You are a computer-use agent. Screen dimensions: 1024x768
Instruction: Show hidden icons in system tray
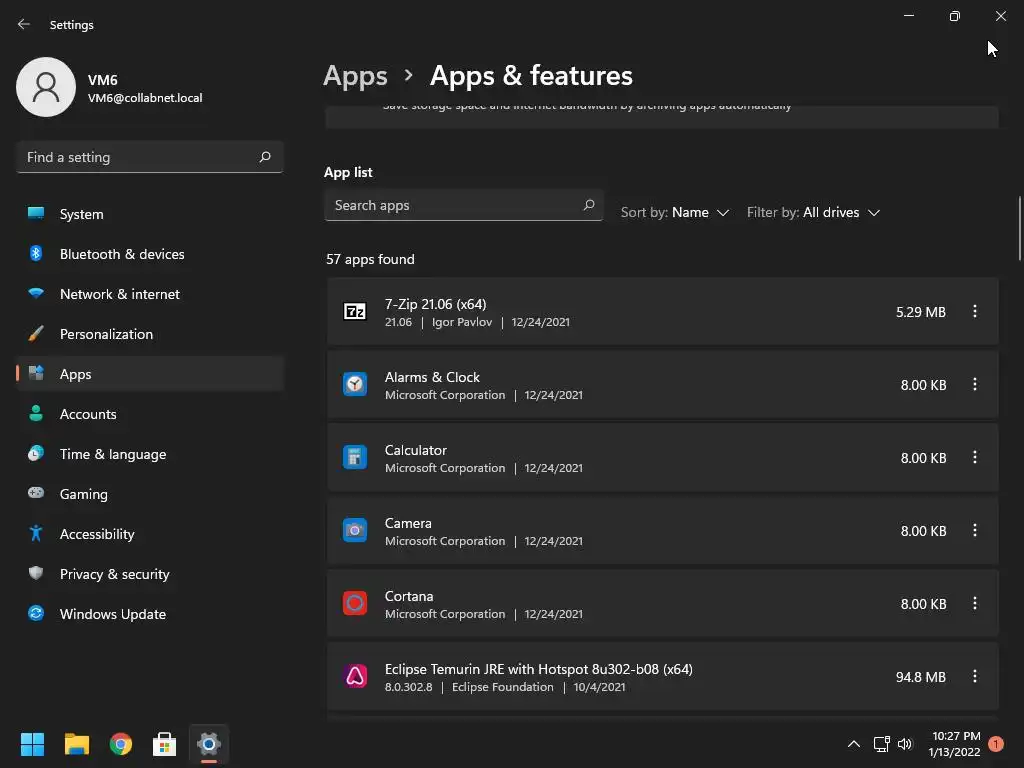coord(853,744)
